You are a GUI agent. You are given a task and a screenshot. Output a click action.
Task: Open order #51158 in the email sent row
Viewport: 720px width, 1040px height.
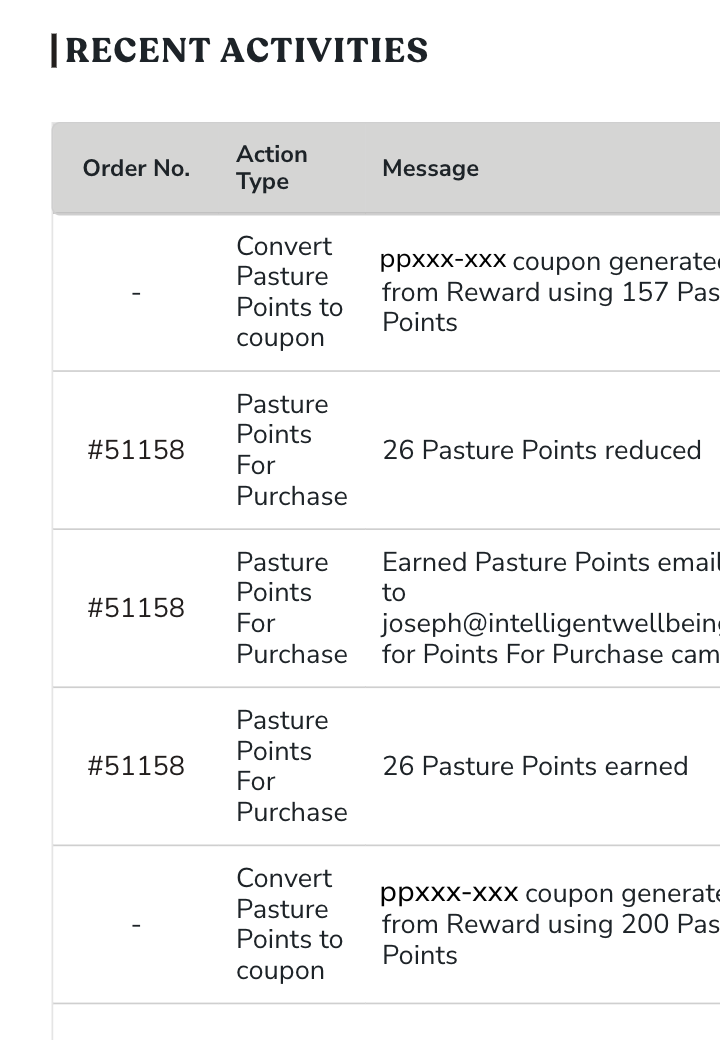point(136,608)
